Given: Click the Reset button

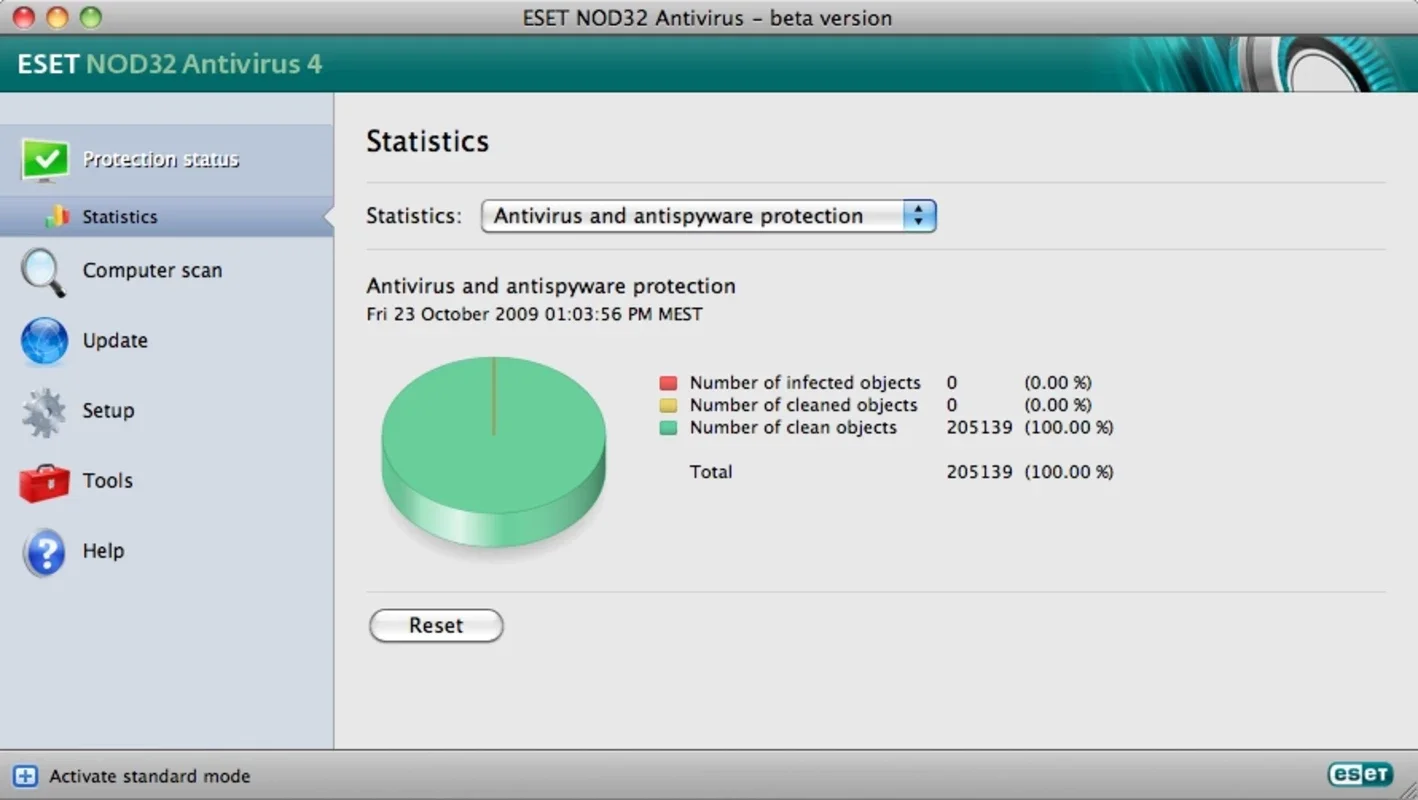Looking at the screenshot, I should [436, 626].
